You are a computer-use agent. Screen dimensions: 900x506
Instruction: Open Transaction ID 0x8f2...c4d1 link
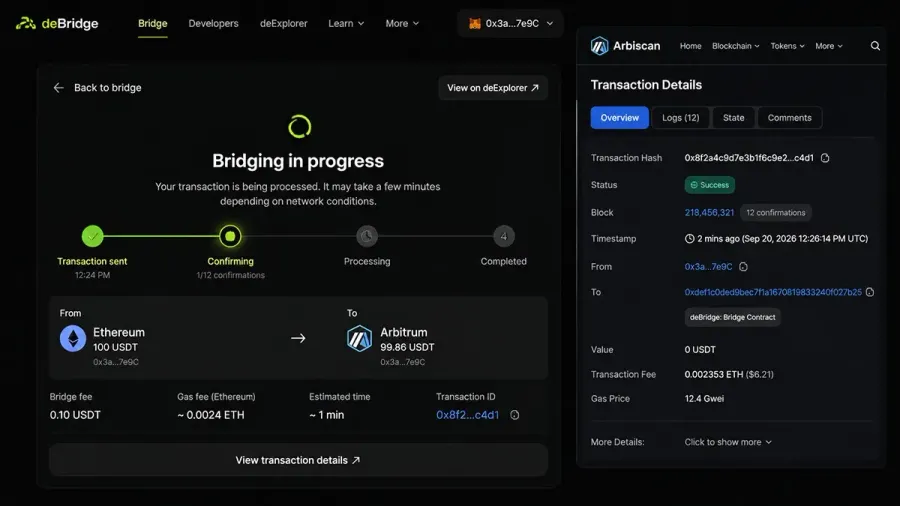pos(467,415)
